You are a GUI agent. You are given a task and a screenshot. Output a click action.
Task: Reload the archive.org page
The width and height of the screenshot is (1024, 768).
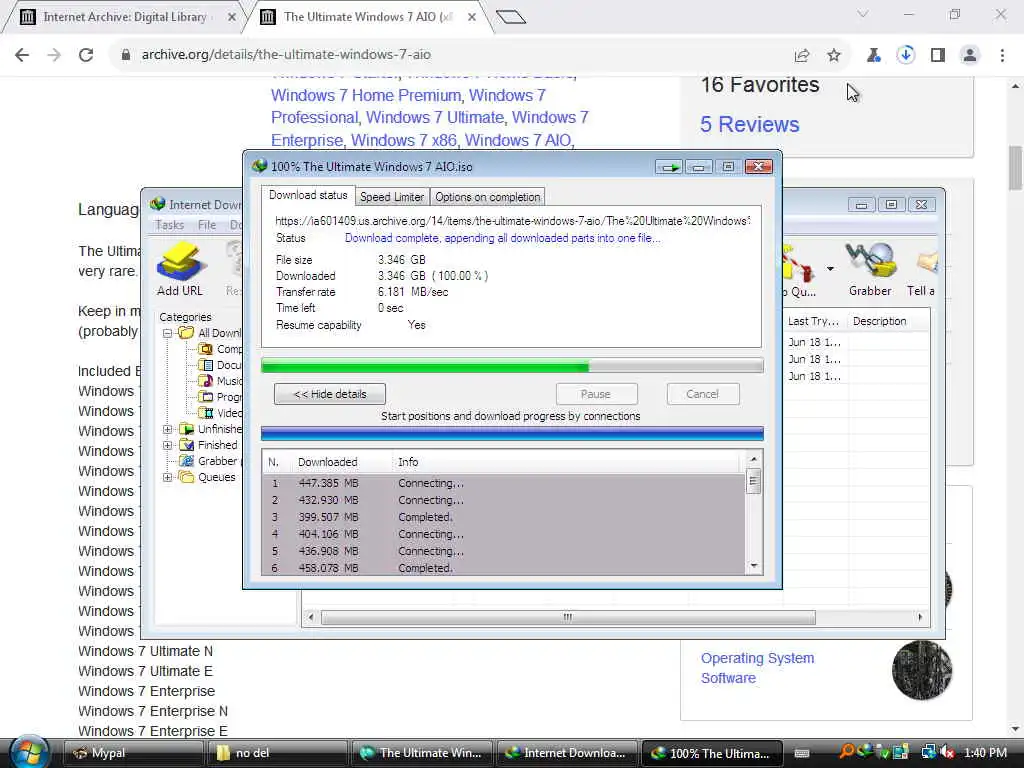pyautogui.click(x=86, y=55)
